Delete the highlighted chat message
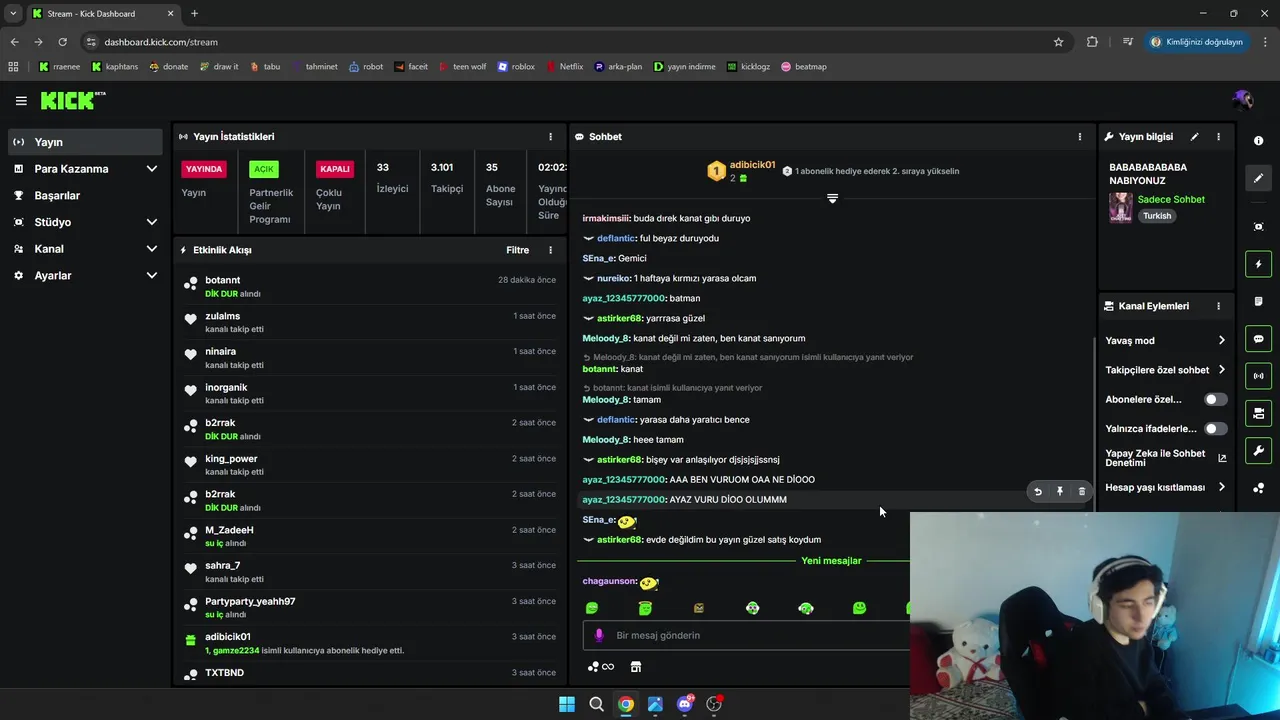The image size is (1280, 720). click(1082, 492)
